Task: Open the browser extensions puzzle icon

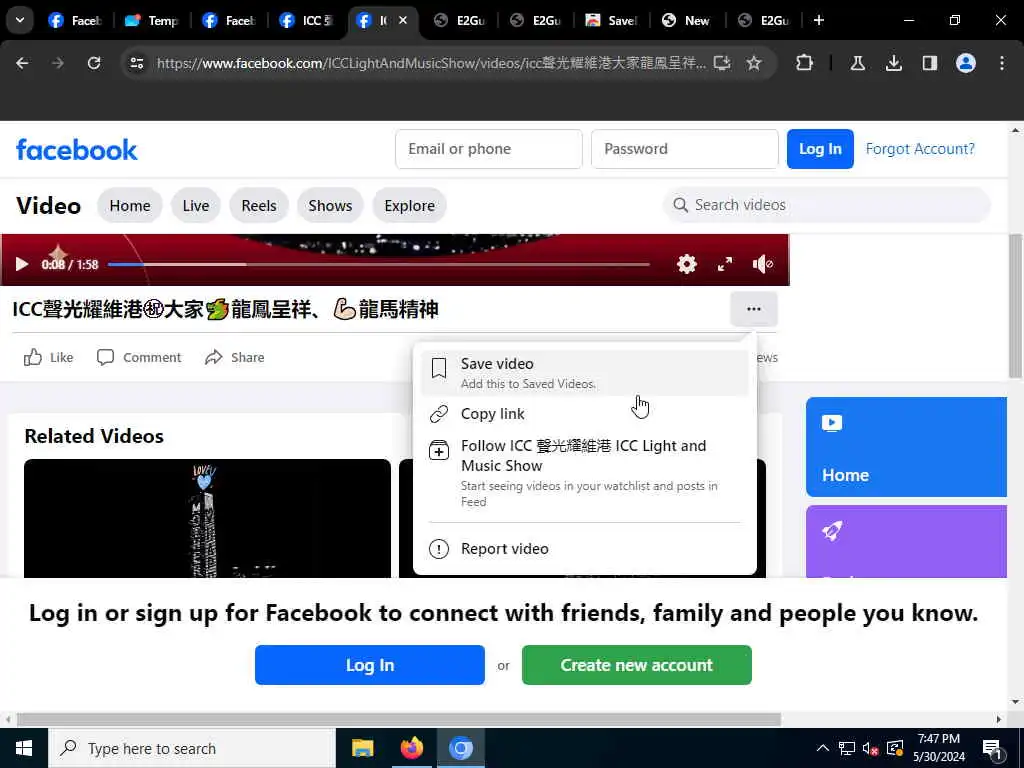Action: [805, 63]
